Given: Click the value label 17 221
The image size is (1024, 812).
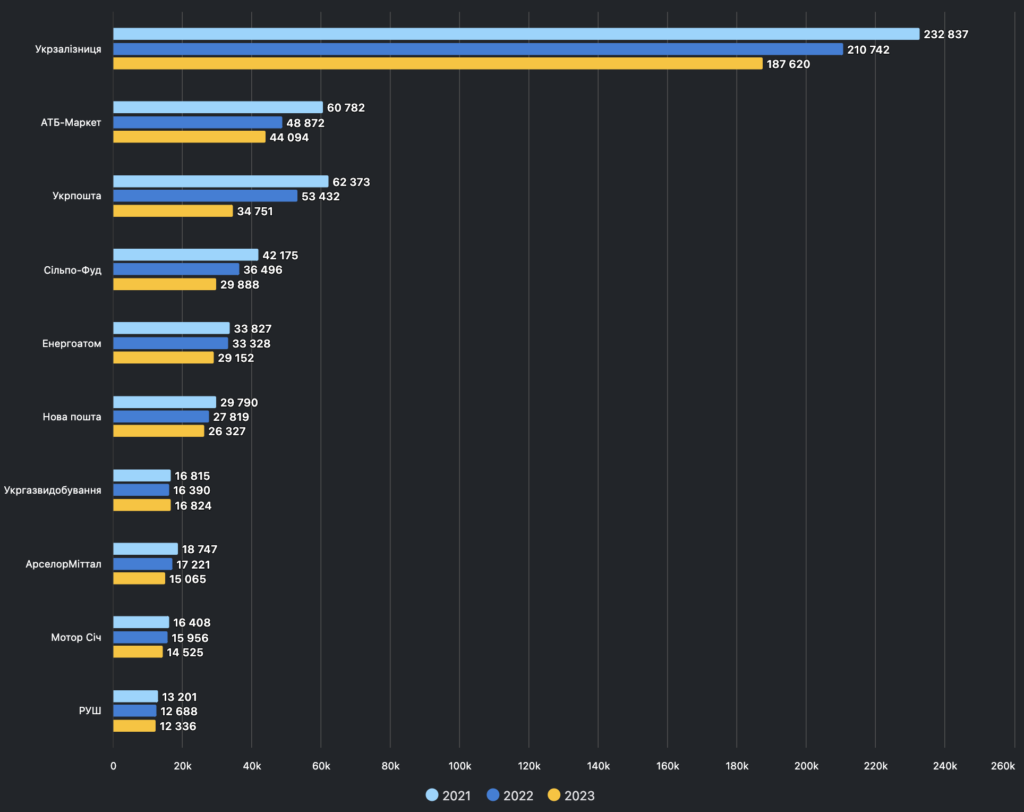Looking at the screenshot, I should tap(193, 564).
